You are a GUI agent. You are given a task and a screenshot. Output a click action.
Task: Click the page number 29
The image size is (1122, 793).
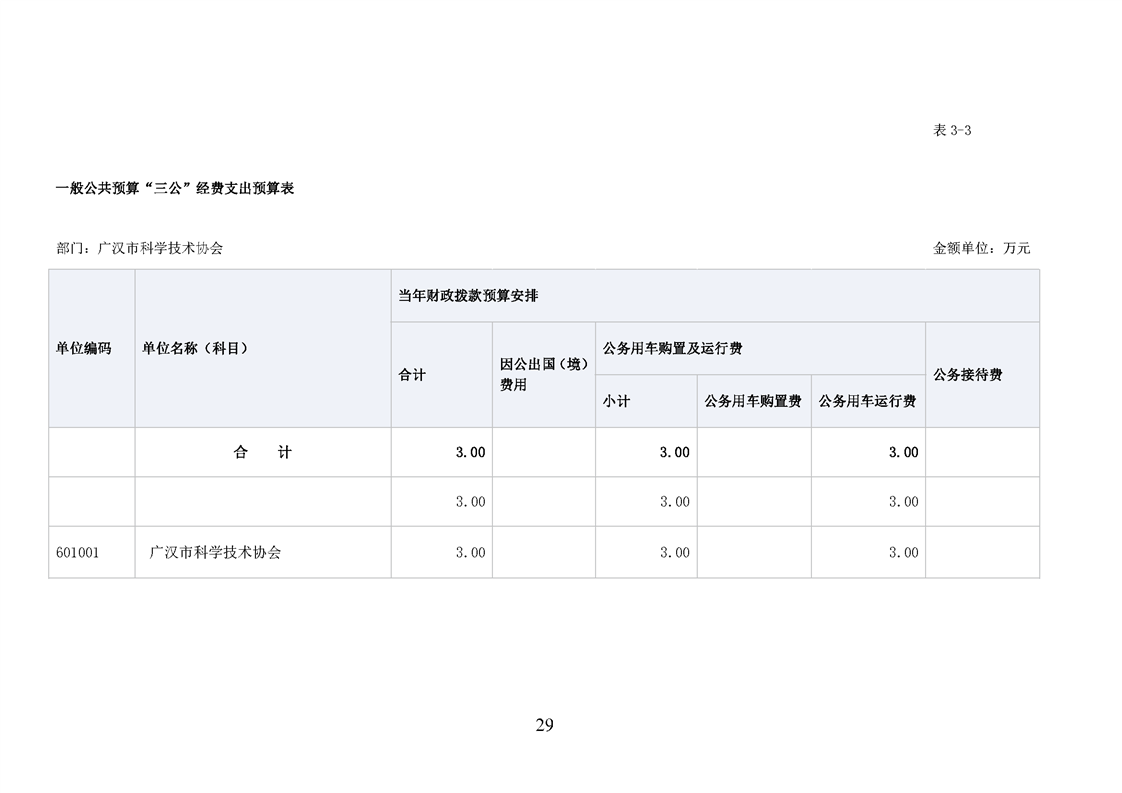[x=544, y=726]
